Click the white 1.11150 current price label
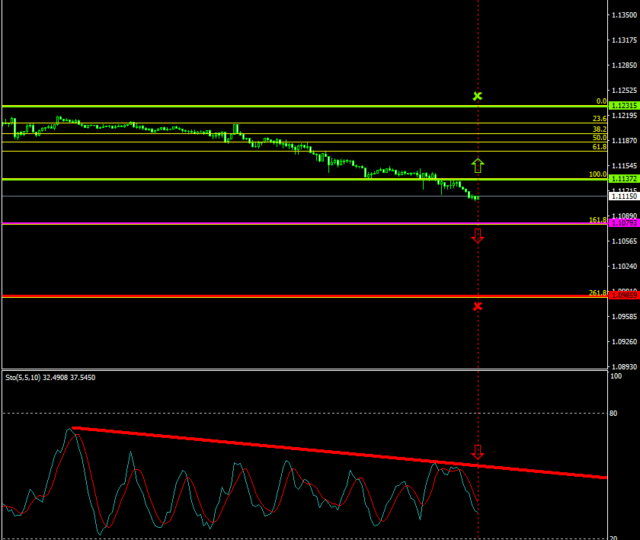This screenshot has width=640, height=540. (625, 197)
